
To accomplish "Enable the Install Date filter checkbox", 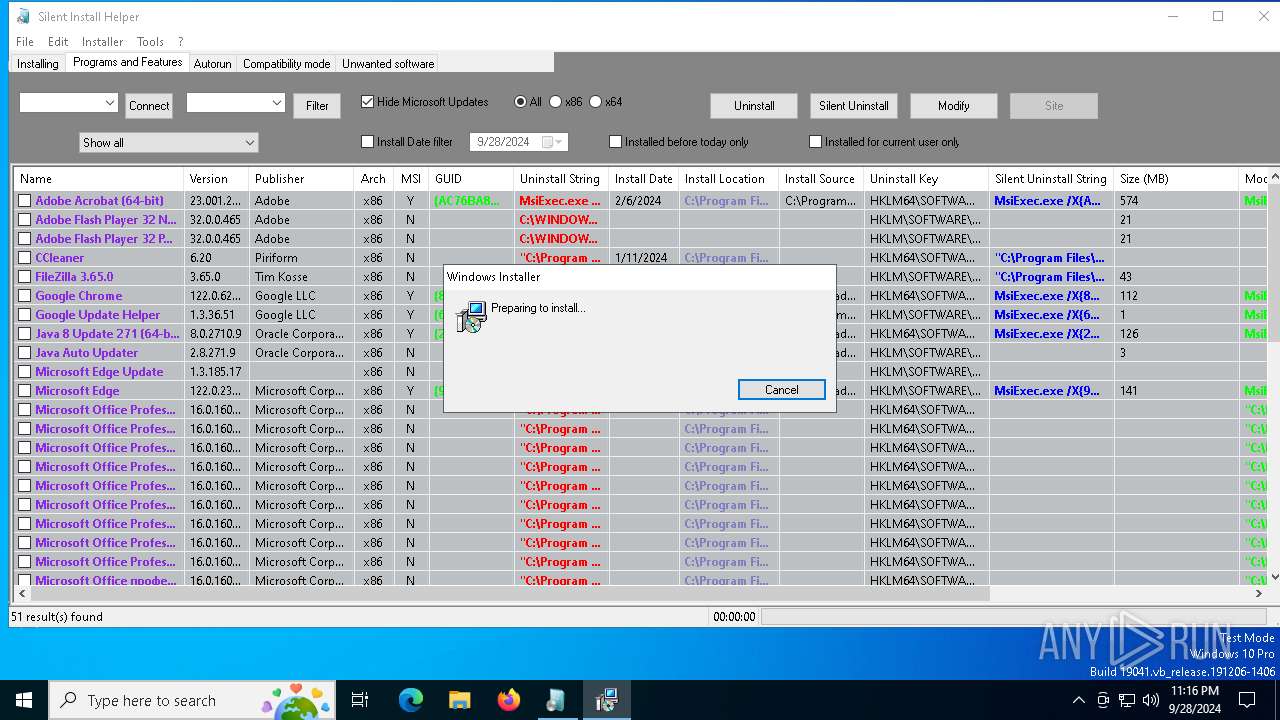I will 367,142.
